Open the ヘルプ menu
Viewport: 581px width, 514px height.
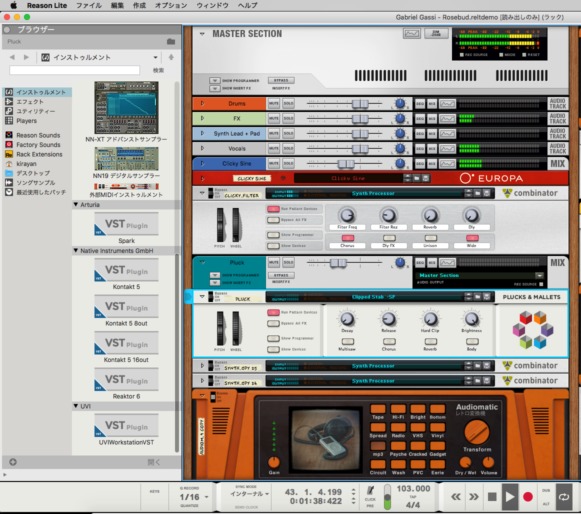[x=248, y=6]
